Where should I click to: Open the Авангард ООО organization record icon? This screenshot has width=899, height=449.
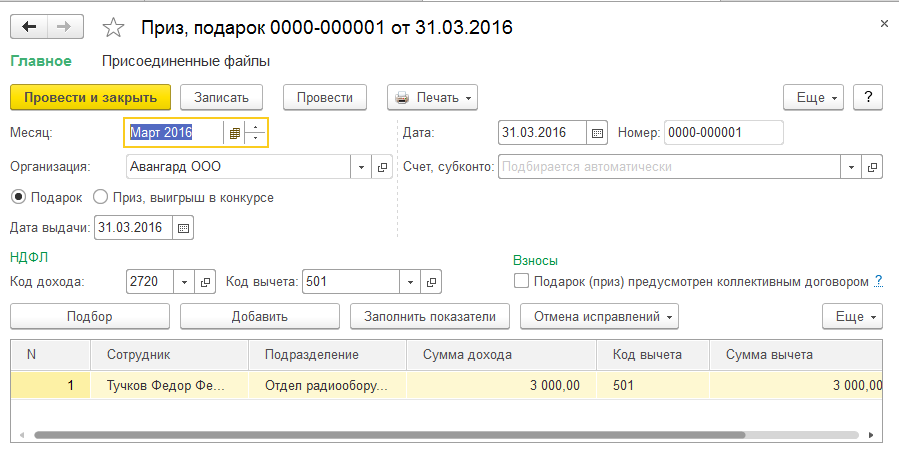click(382, 167)
